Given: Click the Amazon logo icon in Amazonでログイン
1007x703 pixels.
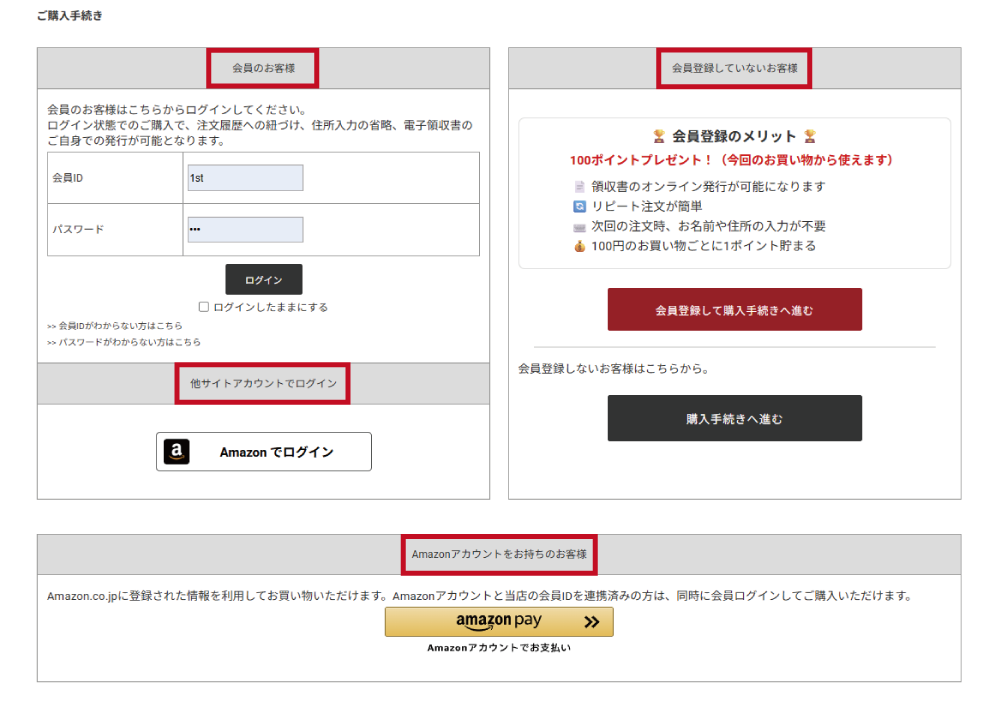Looking at the screenshot, I should [177, 452].
